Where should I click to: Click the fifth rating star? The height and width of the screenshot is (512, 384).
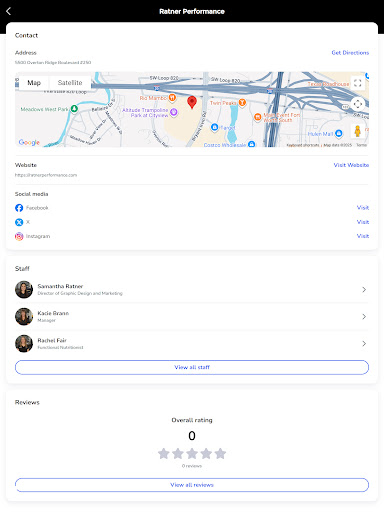coord(220,453)
